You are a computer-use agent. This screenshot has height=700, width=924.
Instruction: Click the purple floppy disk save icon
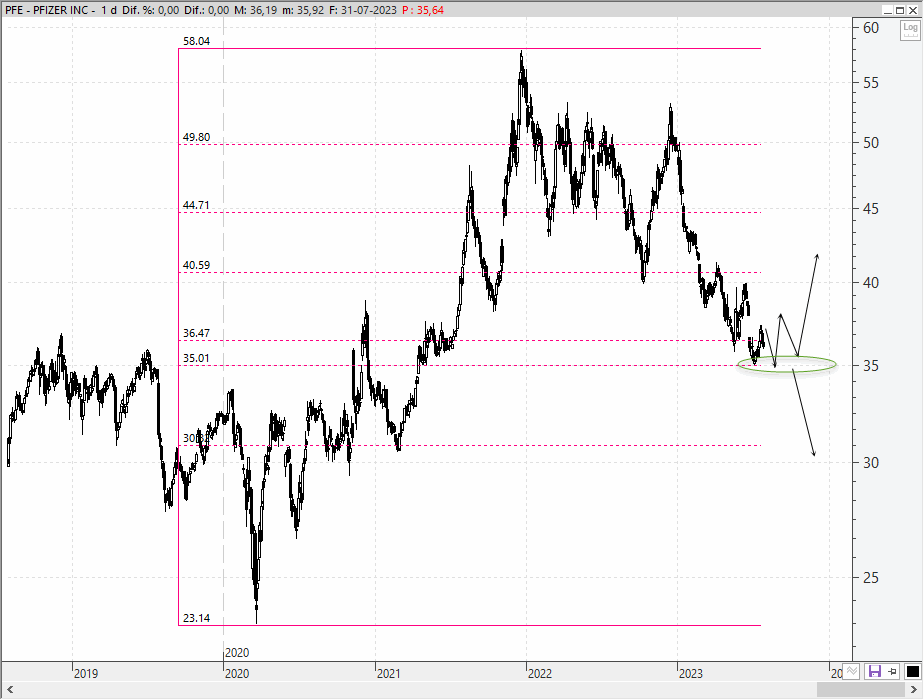point(874,671)
